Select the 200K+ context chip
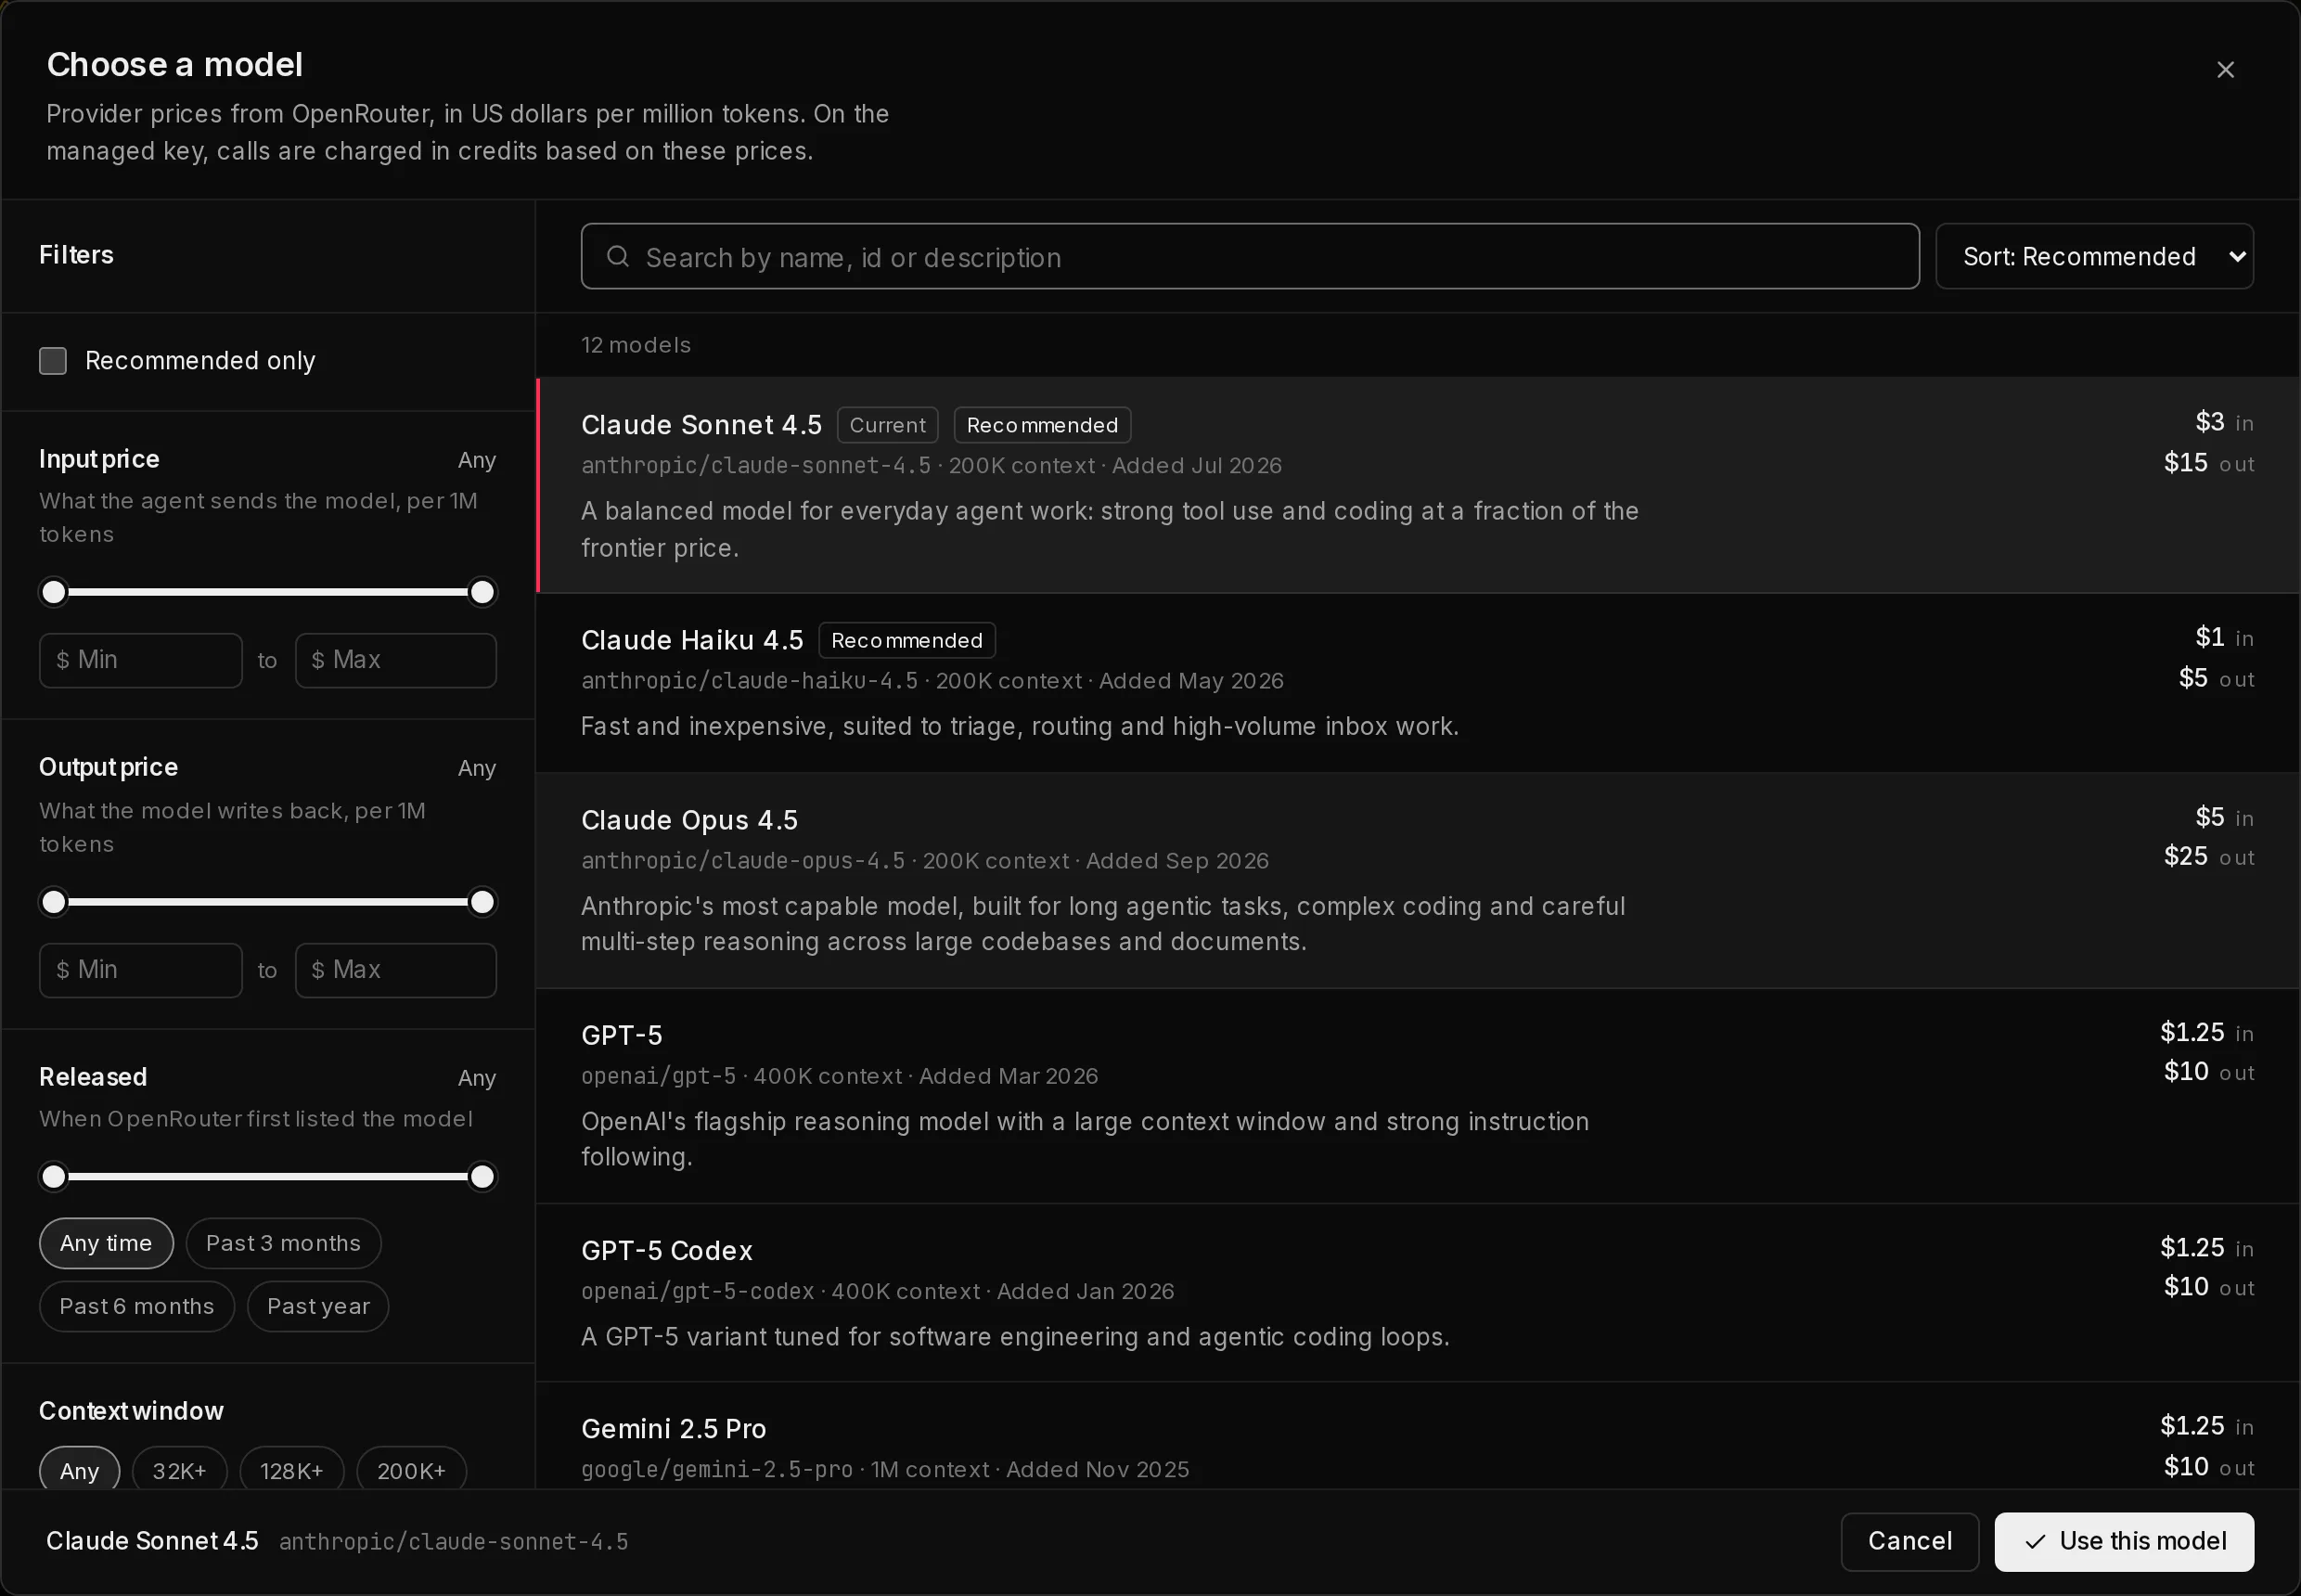 [x=411, y=1470]
